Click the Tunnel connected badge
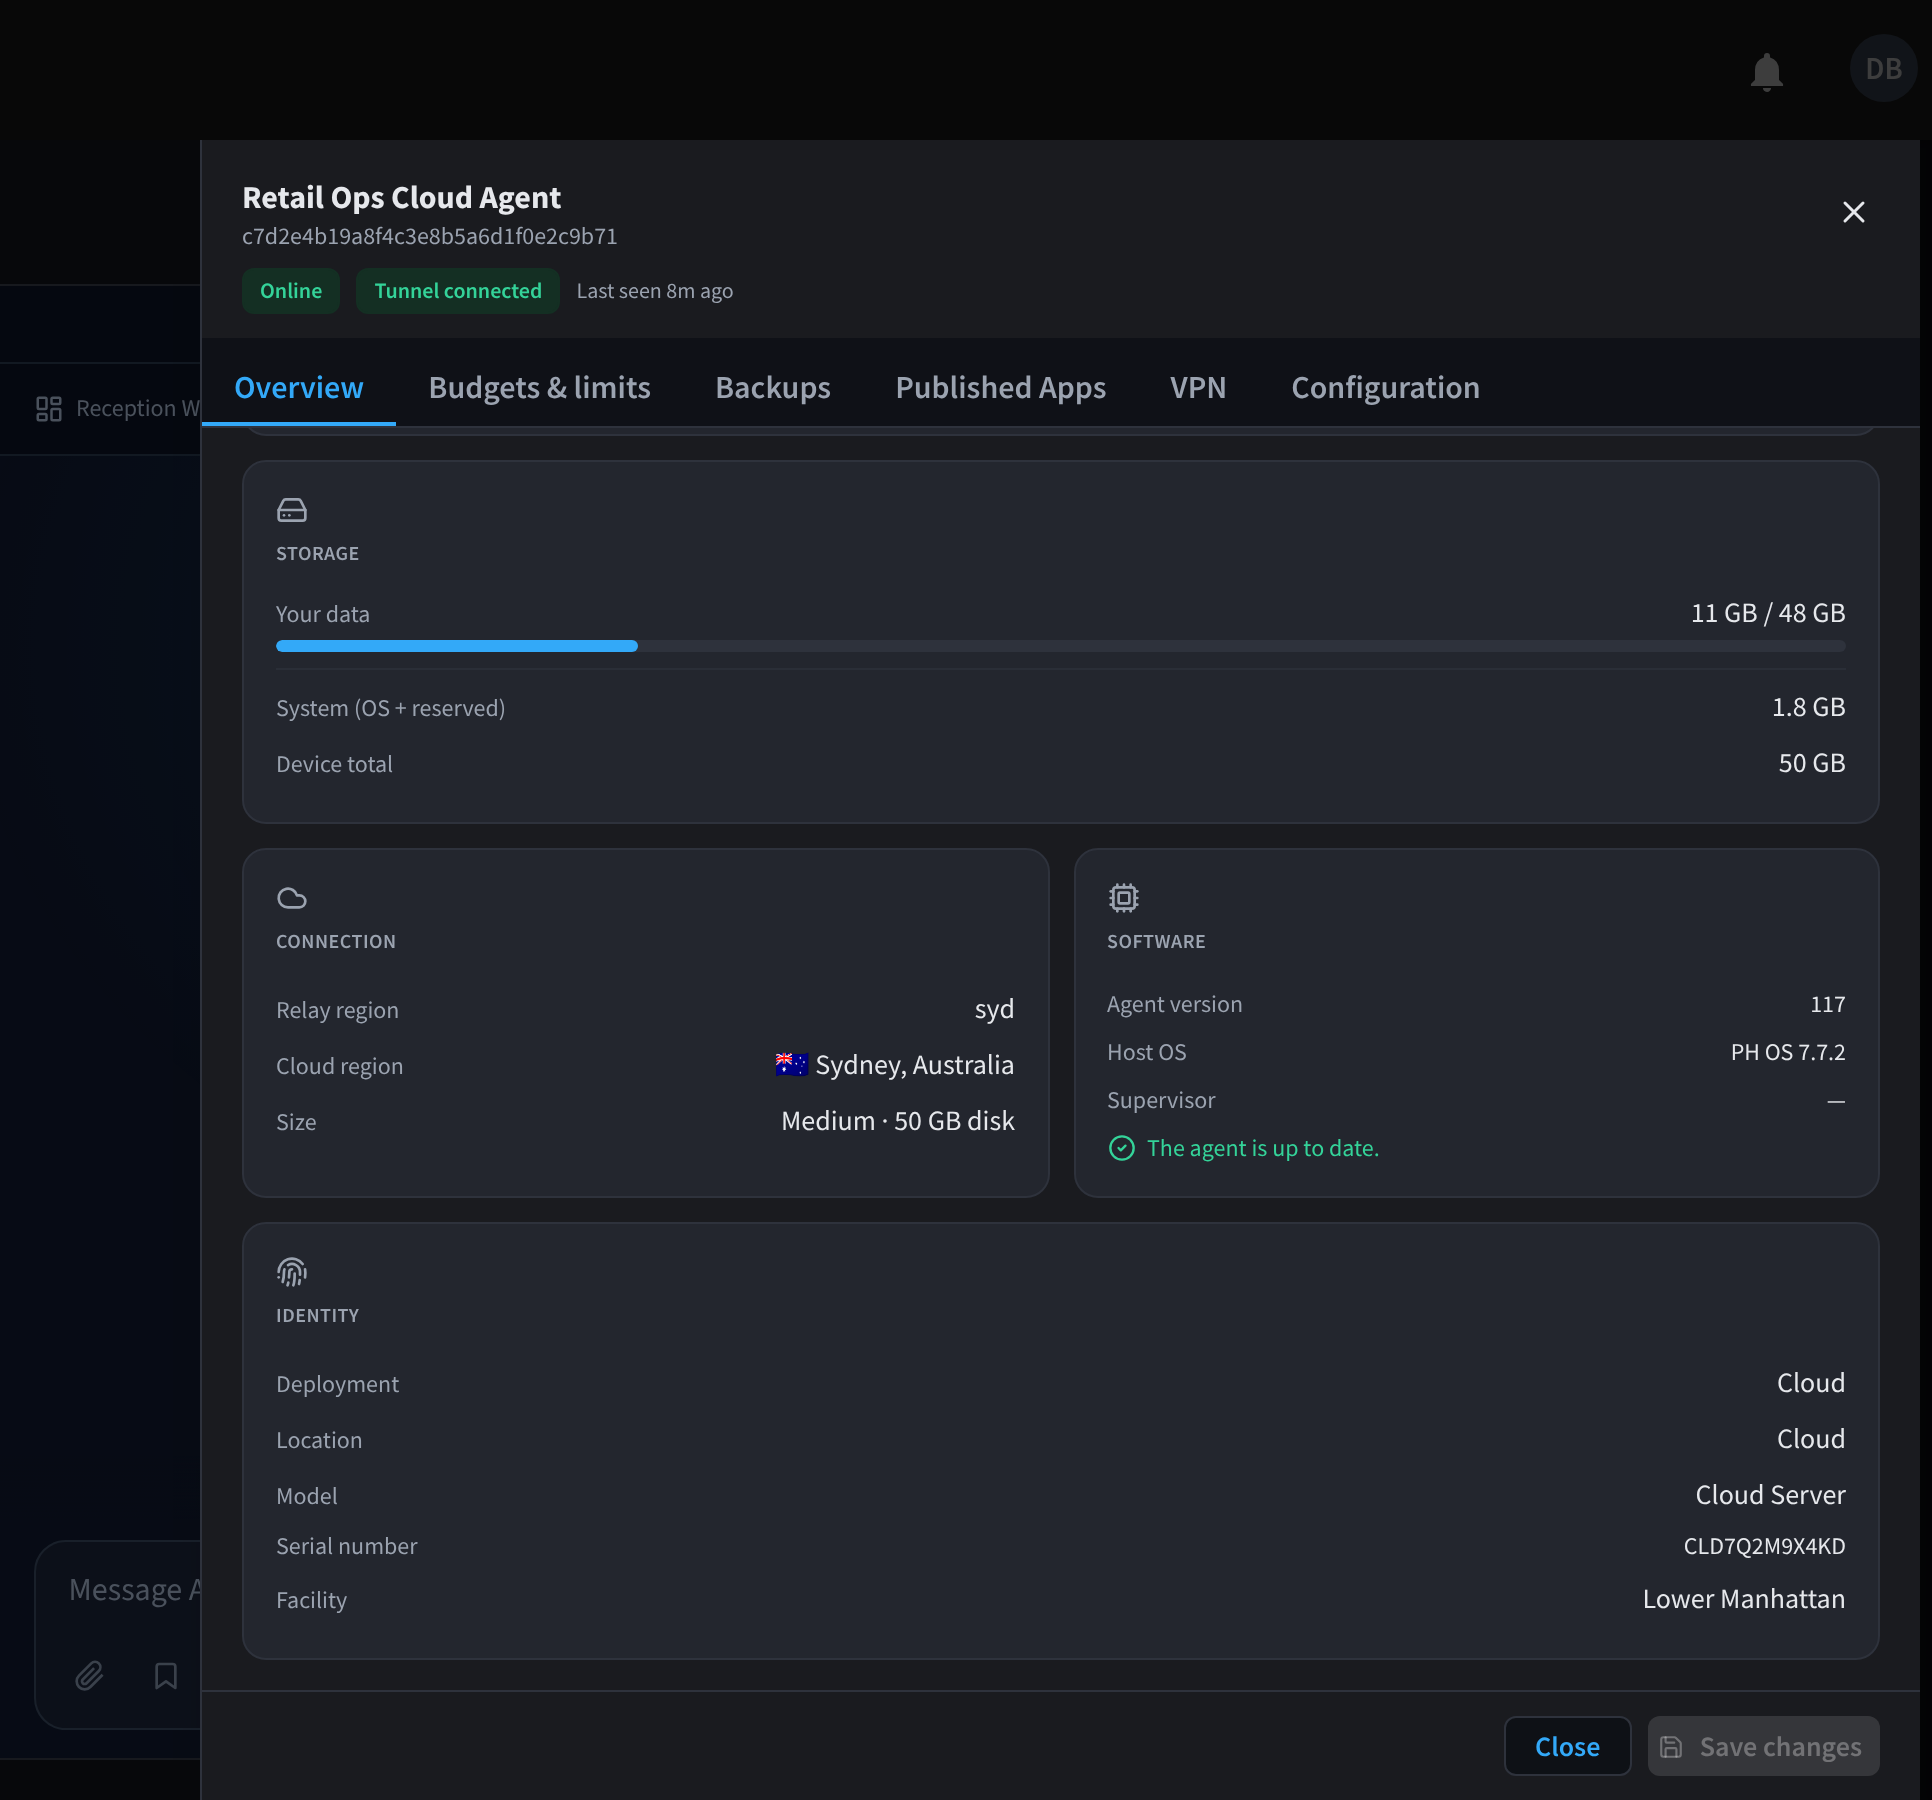 (x=458, y=291)
